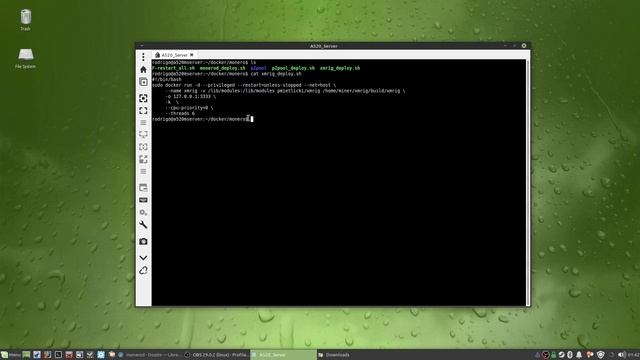
Task: Open the Trash desktop icon
Action: 25,20
